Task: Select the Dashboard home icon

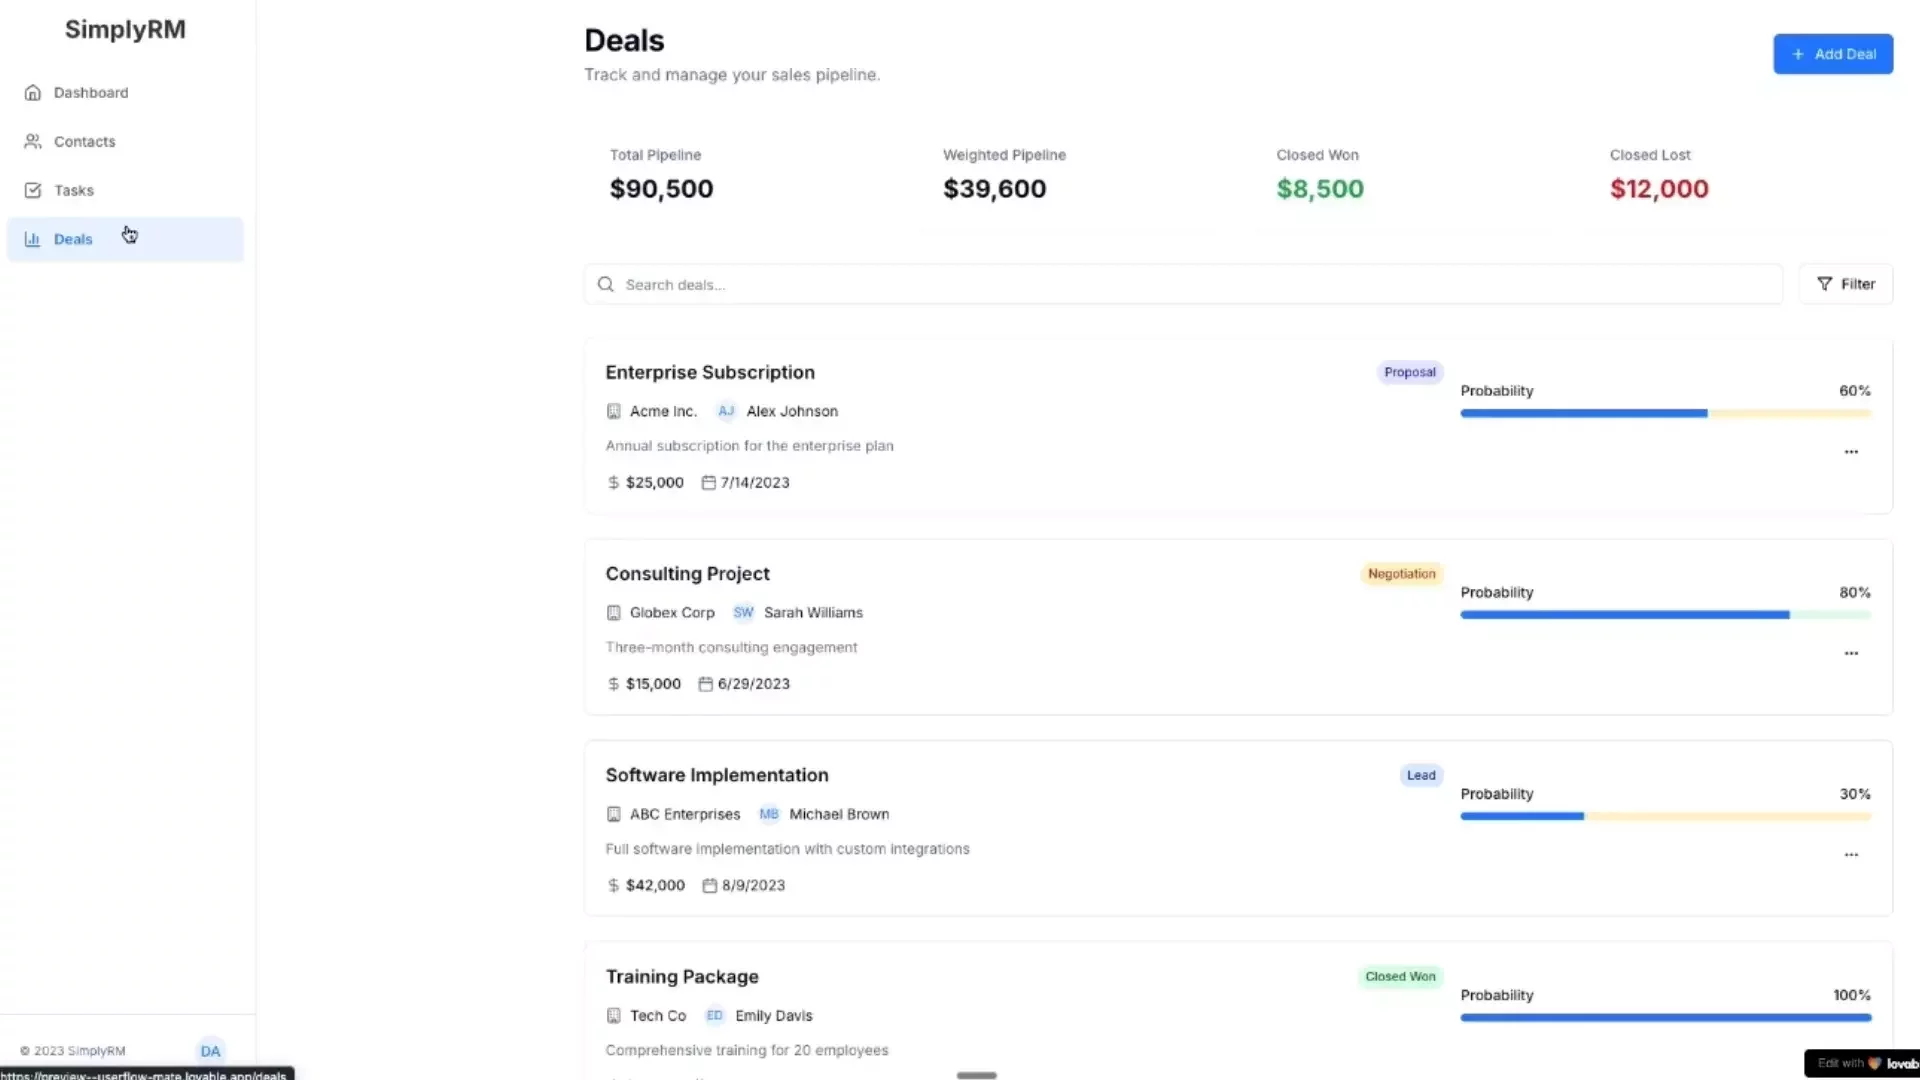Action: pyautogui.click(x=33, y=92)
